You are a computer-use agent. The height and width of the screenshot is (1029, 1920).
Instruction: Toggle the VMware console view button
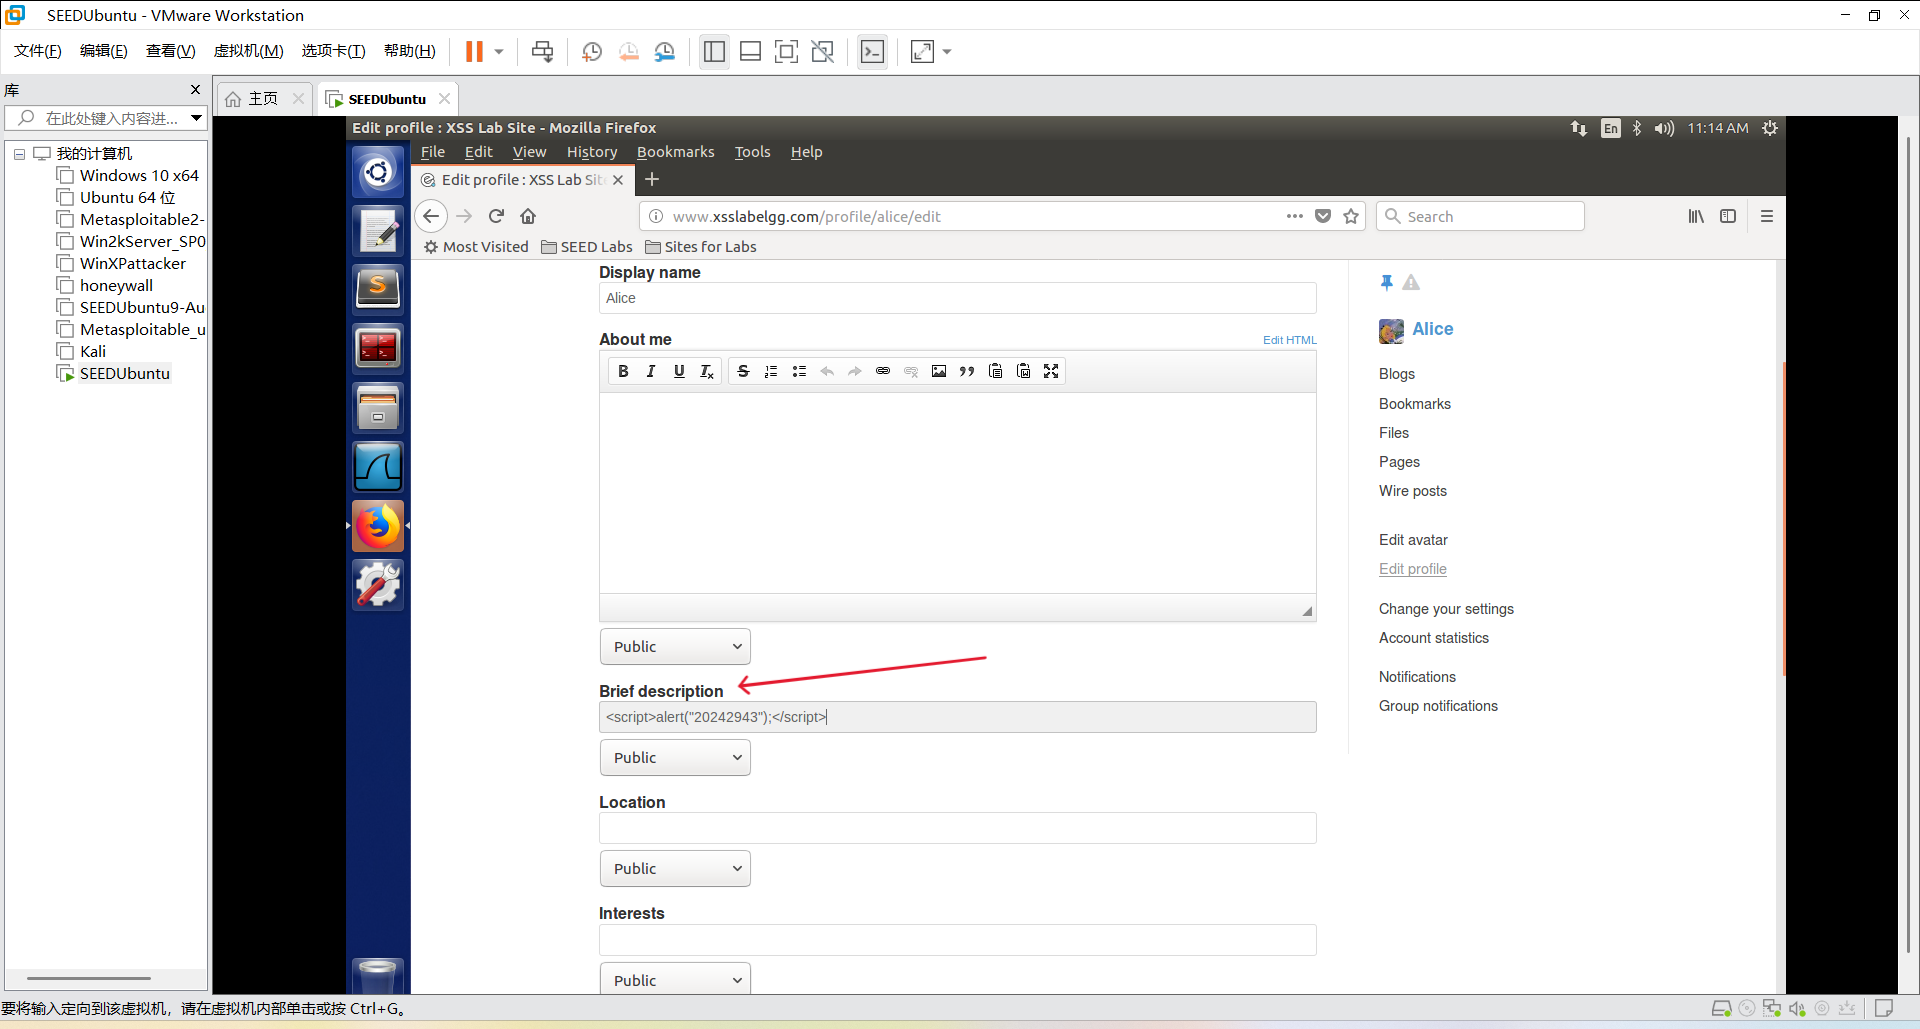[x=872, y=52]
